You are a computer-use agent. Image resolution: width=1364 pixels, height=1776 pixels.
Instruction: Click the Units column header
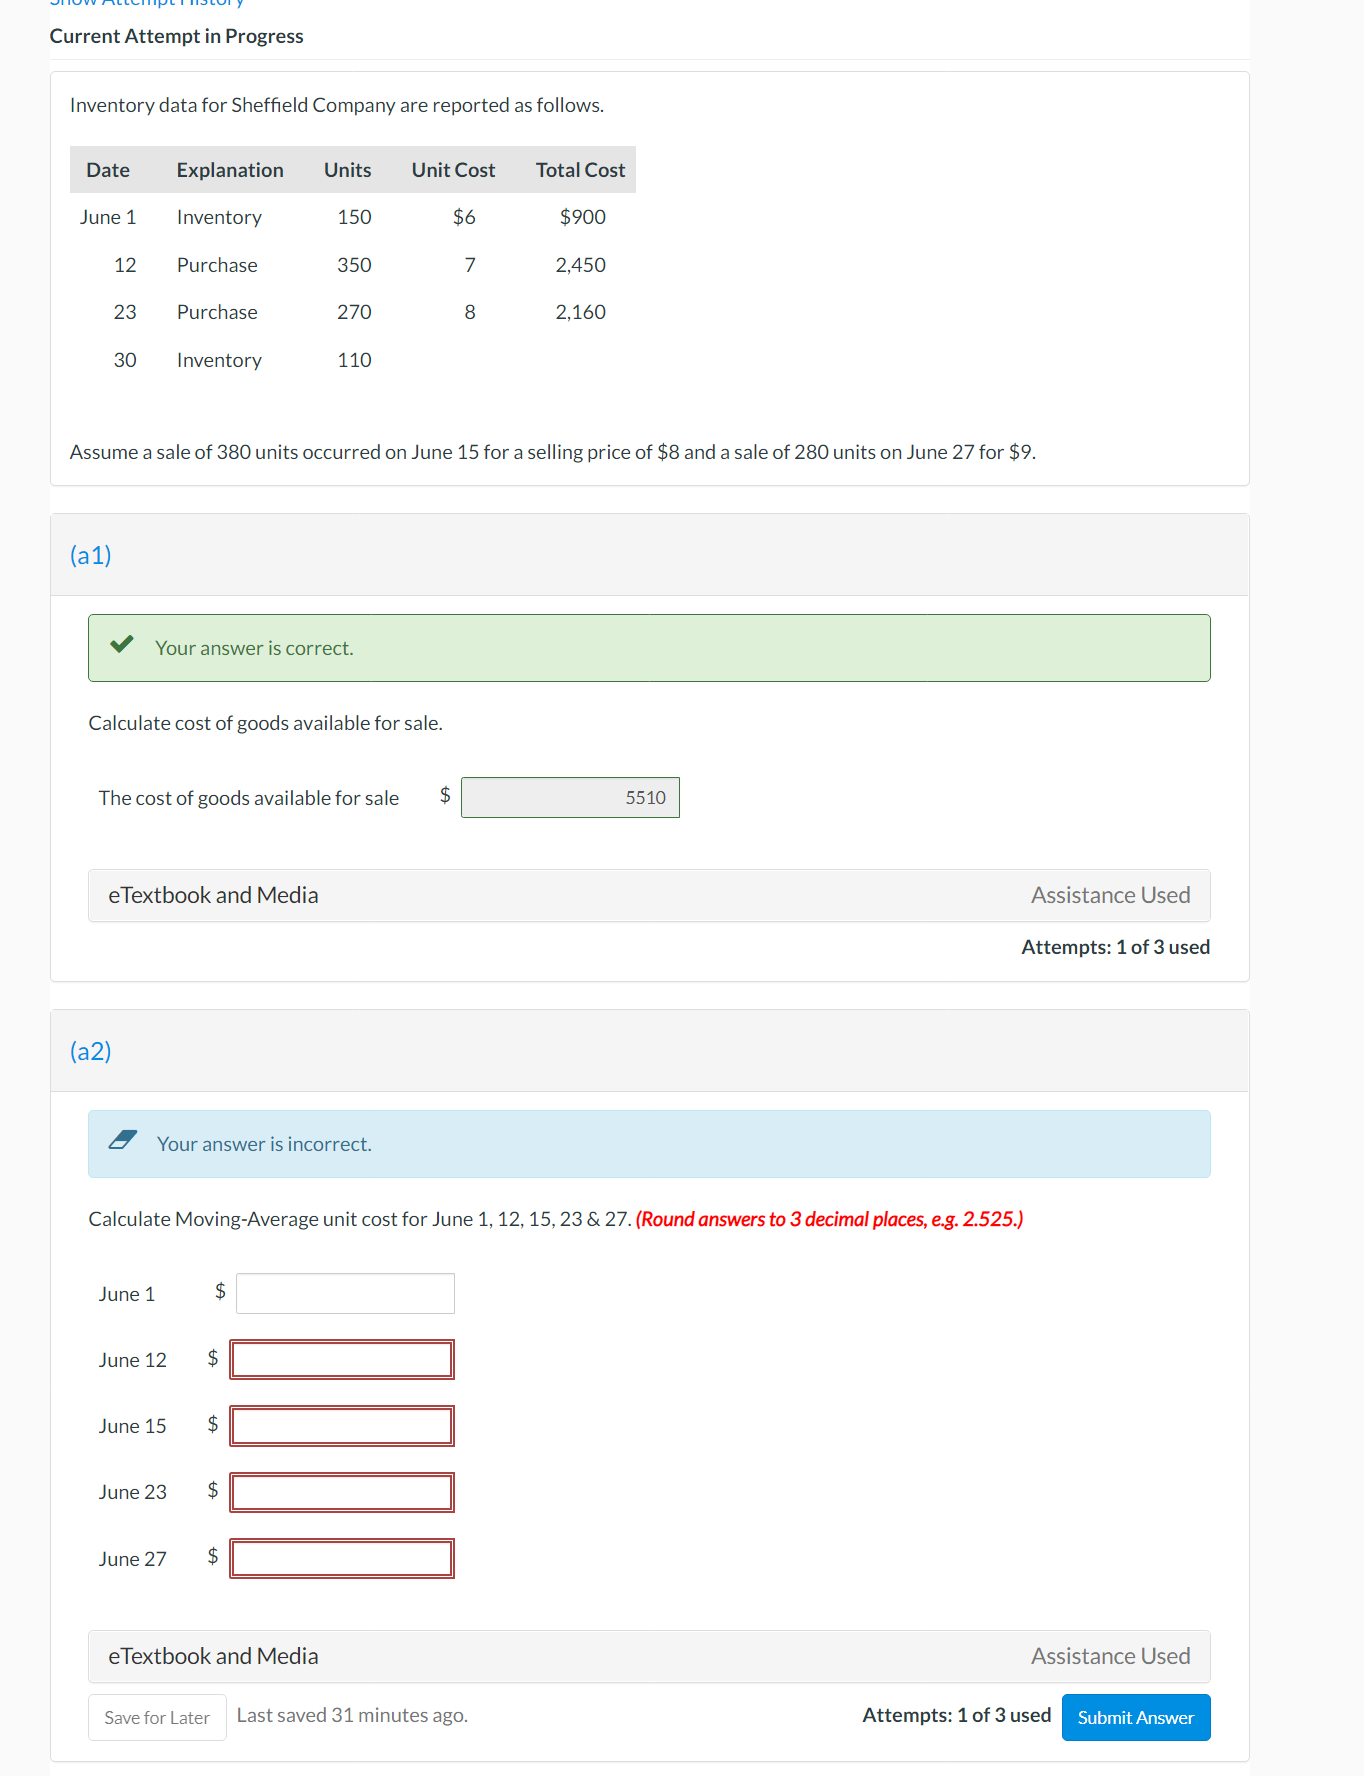(x=347, y=170)
